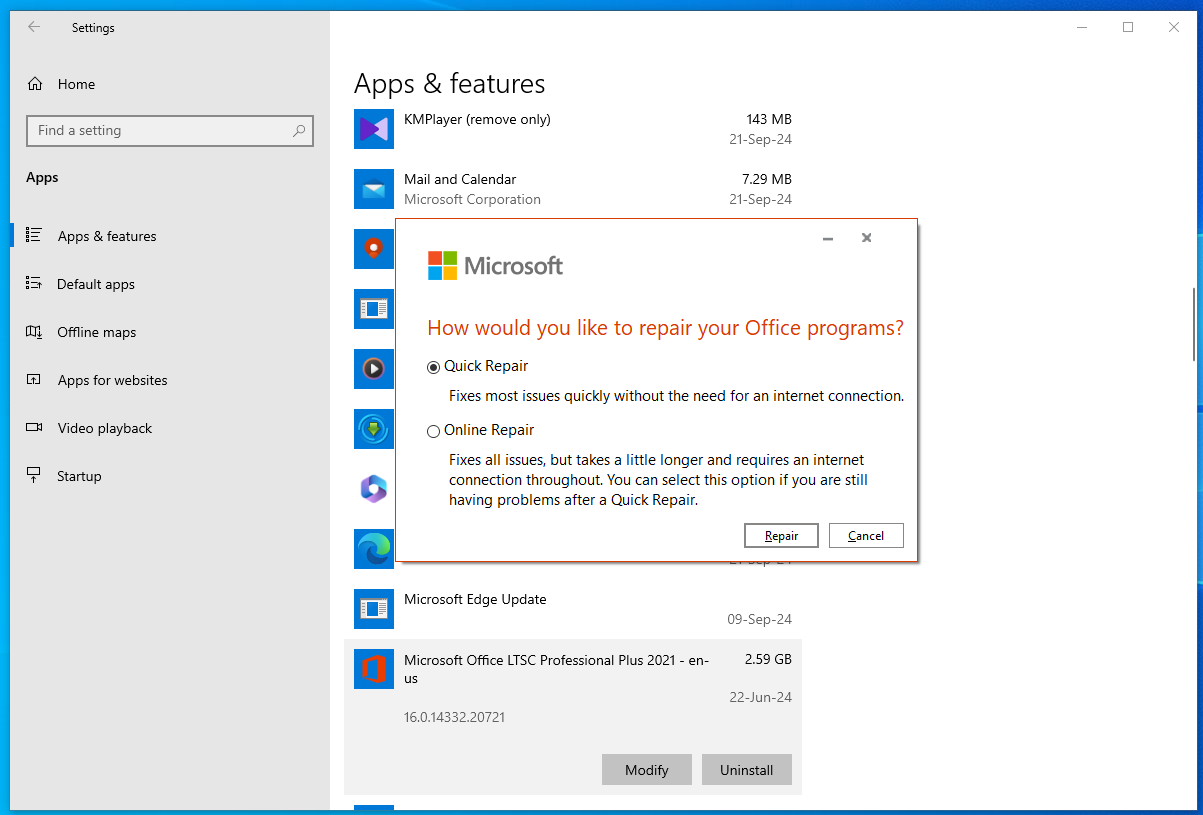This screenshot has width=1203, height=815.
Task: Click the Microsoft Edge browser icon
Action: click(x=374, y=549)
